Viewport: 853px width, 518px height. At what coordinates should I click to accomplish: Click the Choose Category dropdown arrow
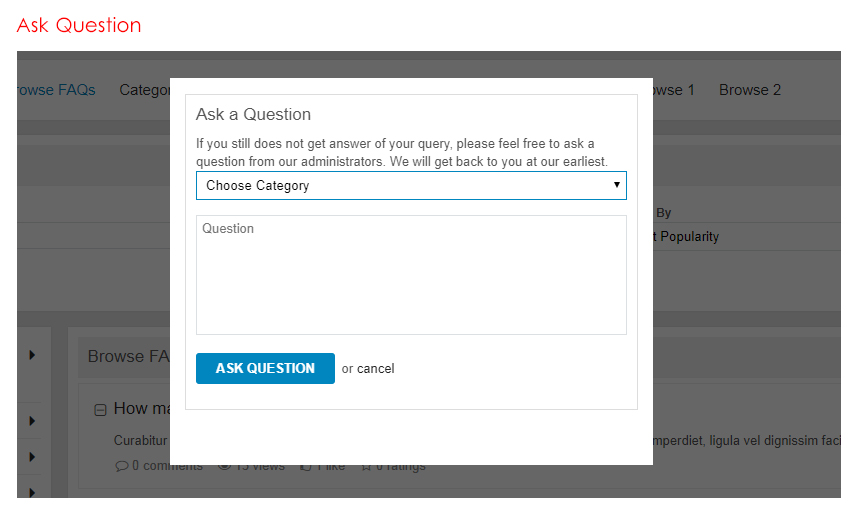617,186
